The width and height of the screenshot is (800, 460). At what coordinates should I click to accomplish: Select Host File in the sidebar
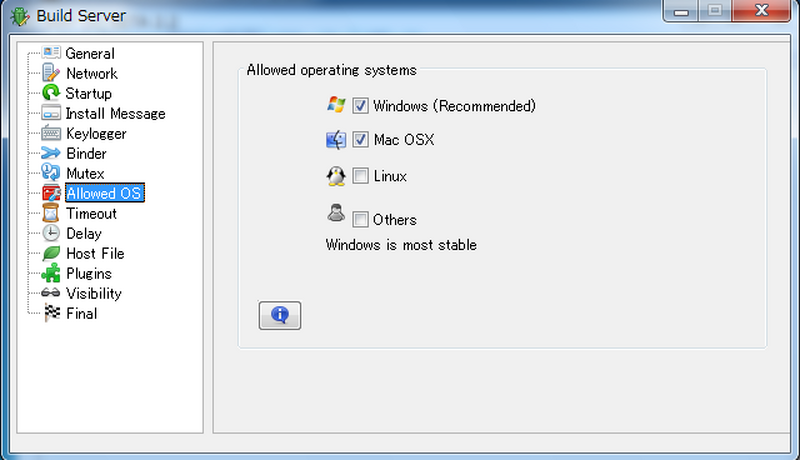(95, 254)
